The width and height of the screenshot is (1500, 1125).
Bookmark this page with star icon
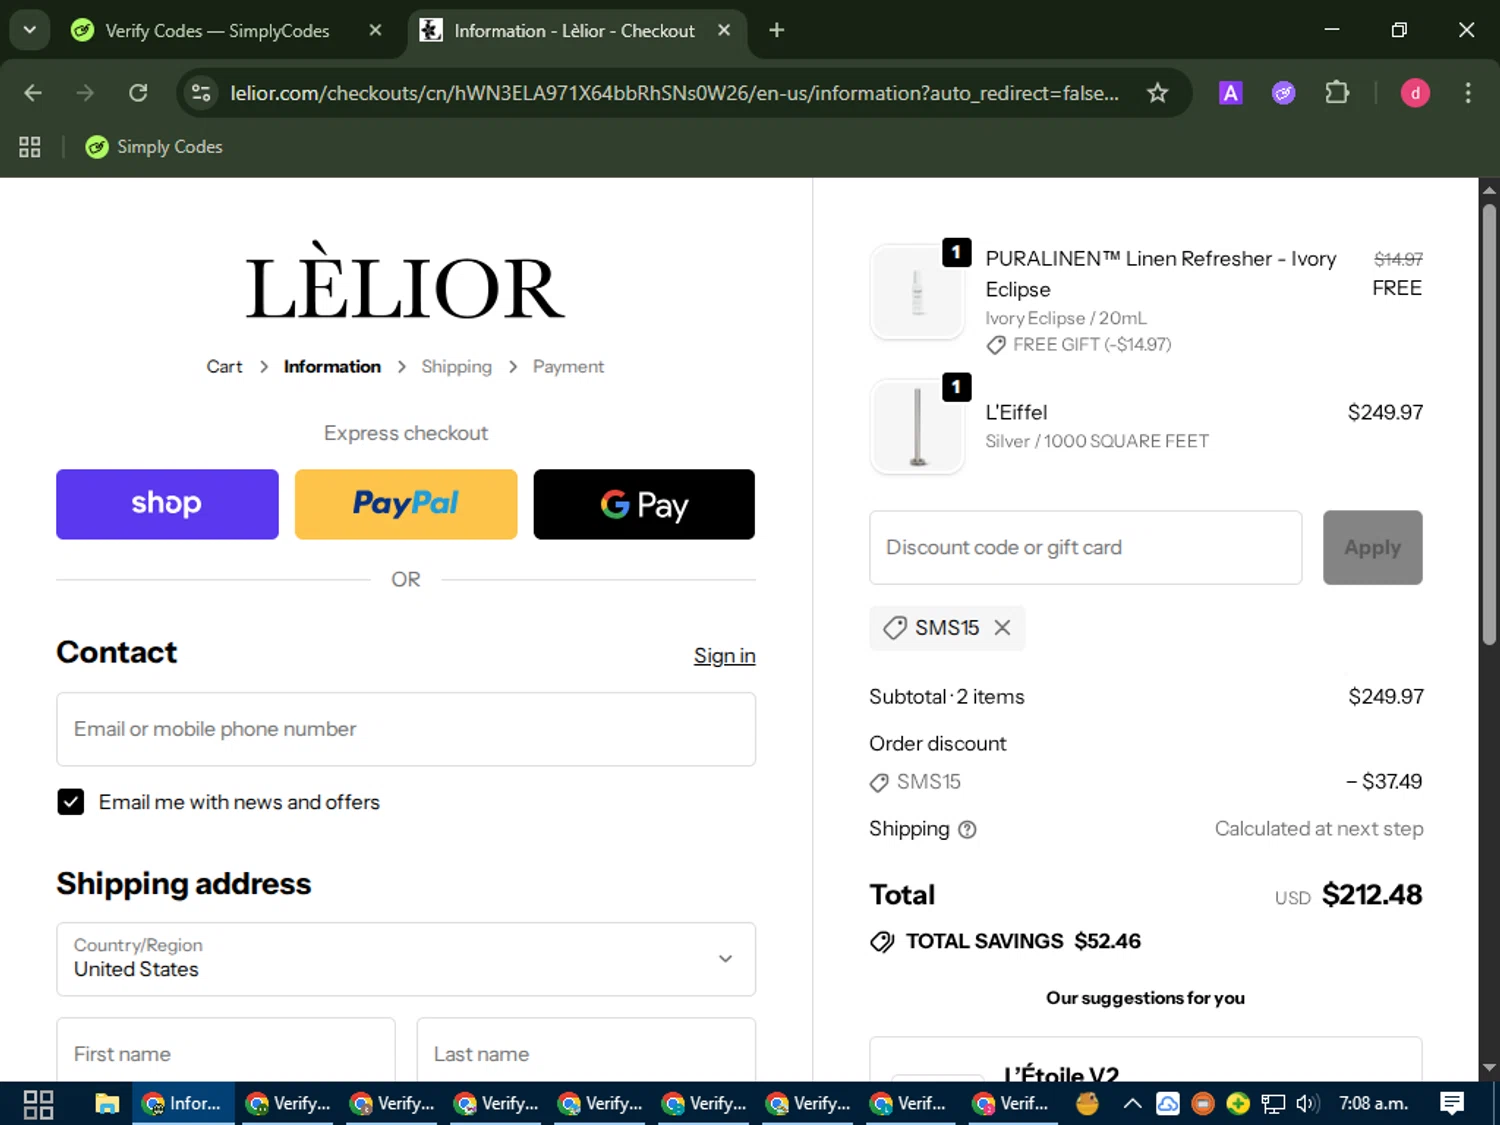[1157, 93]
